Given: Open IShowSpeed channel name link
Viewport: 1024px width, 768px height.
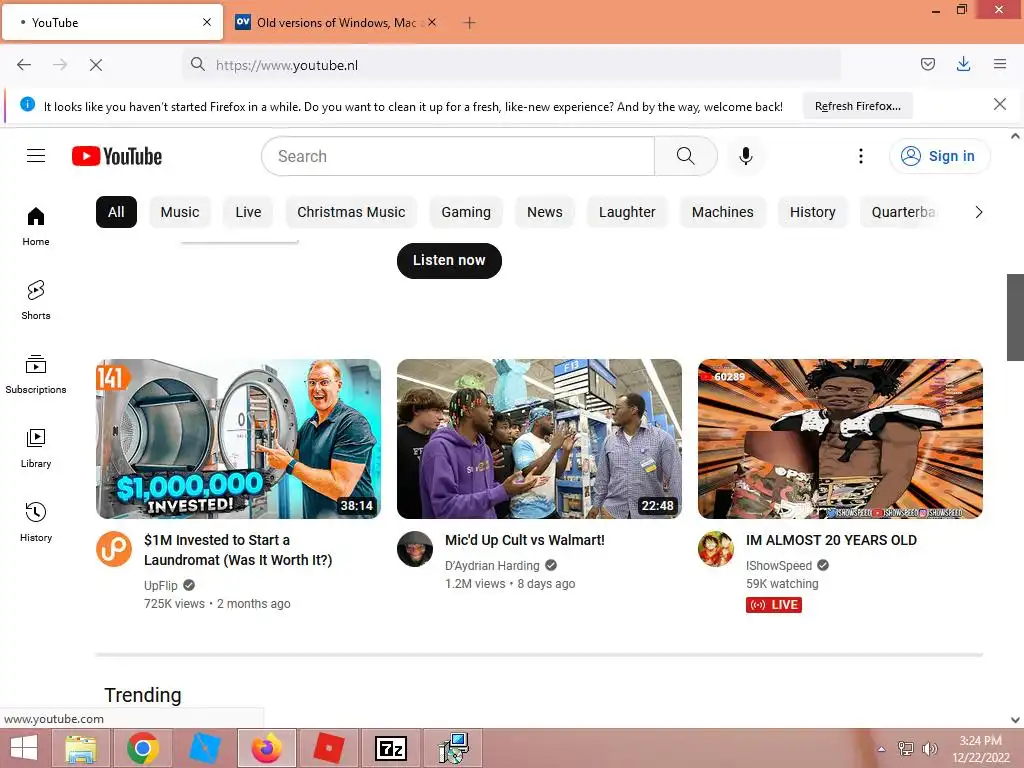Looking at the screenshot, I should (778, 566).
